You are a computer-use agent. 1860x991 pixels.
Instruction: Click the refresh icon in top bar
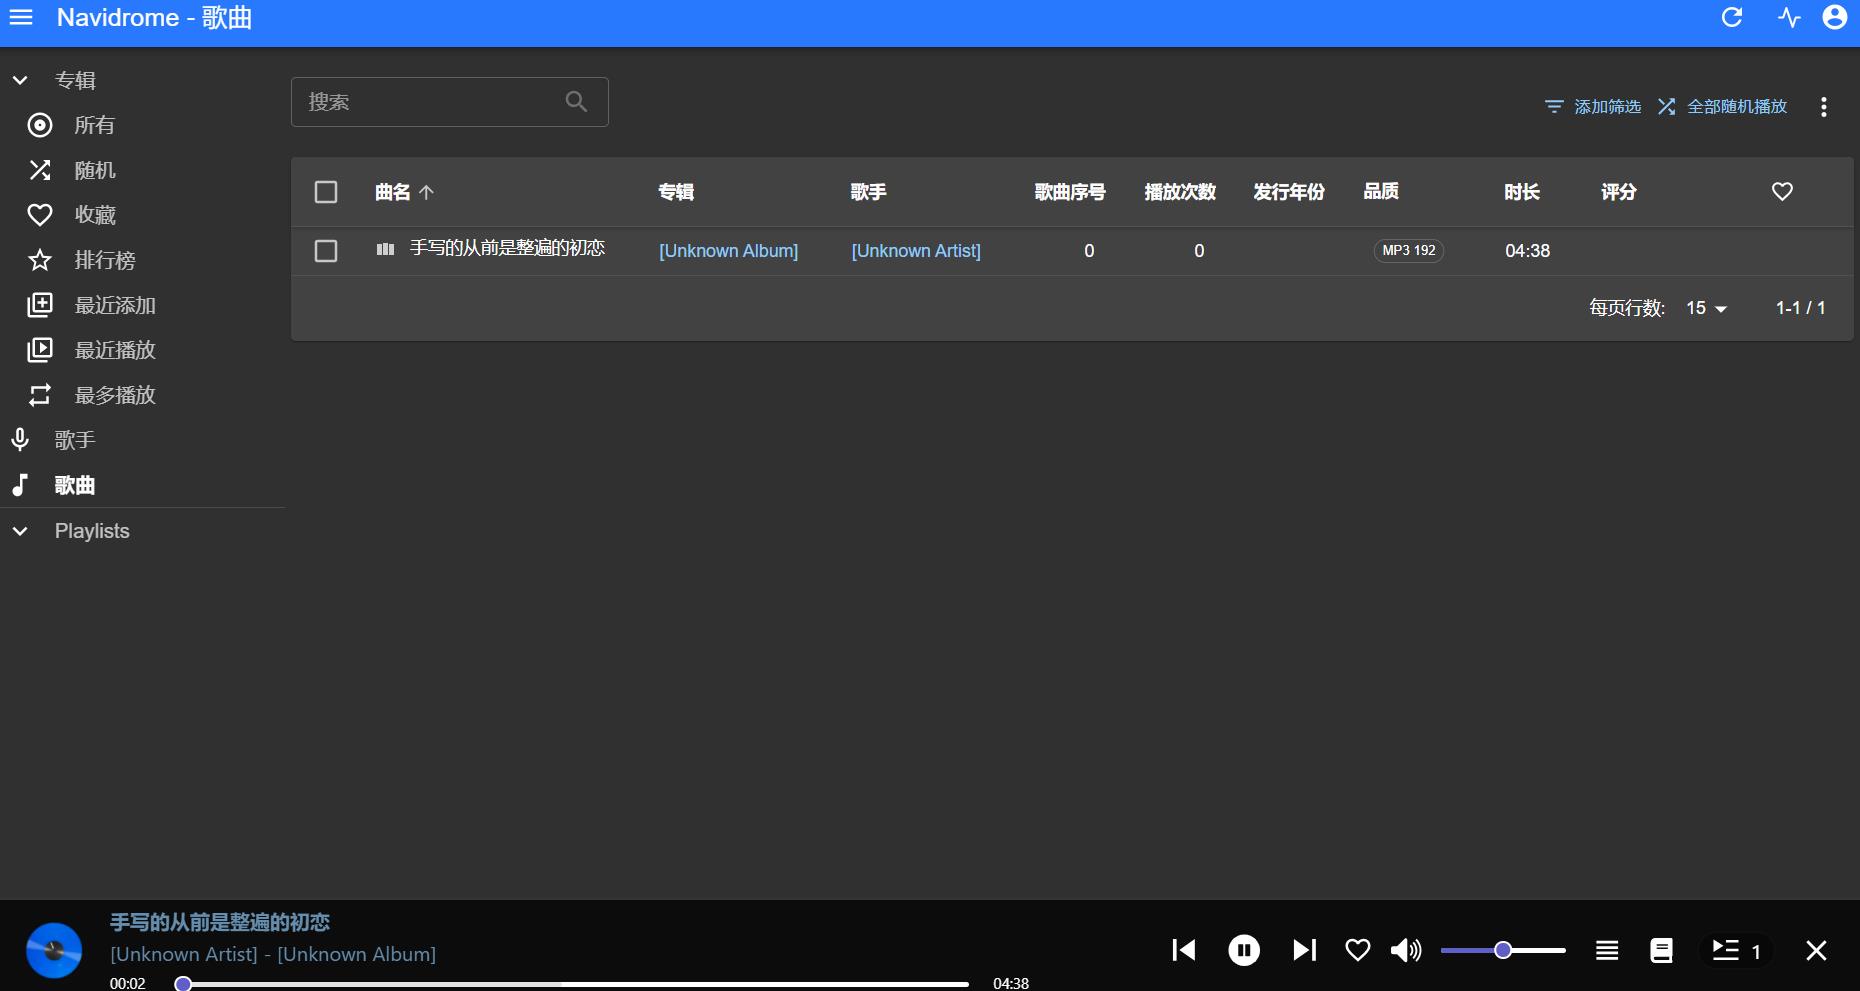1732,18
